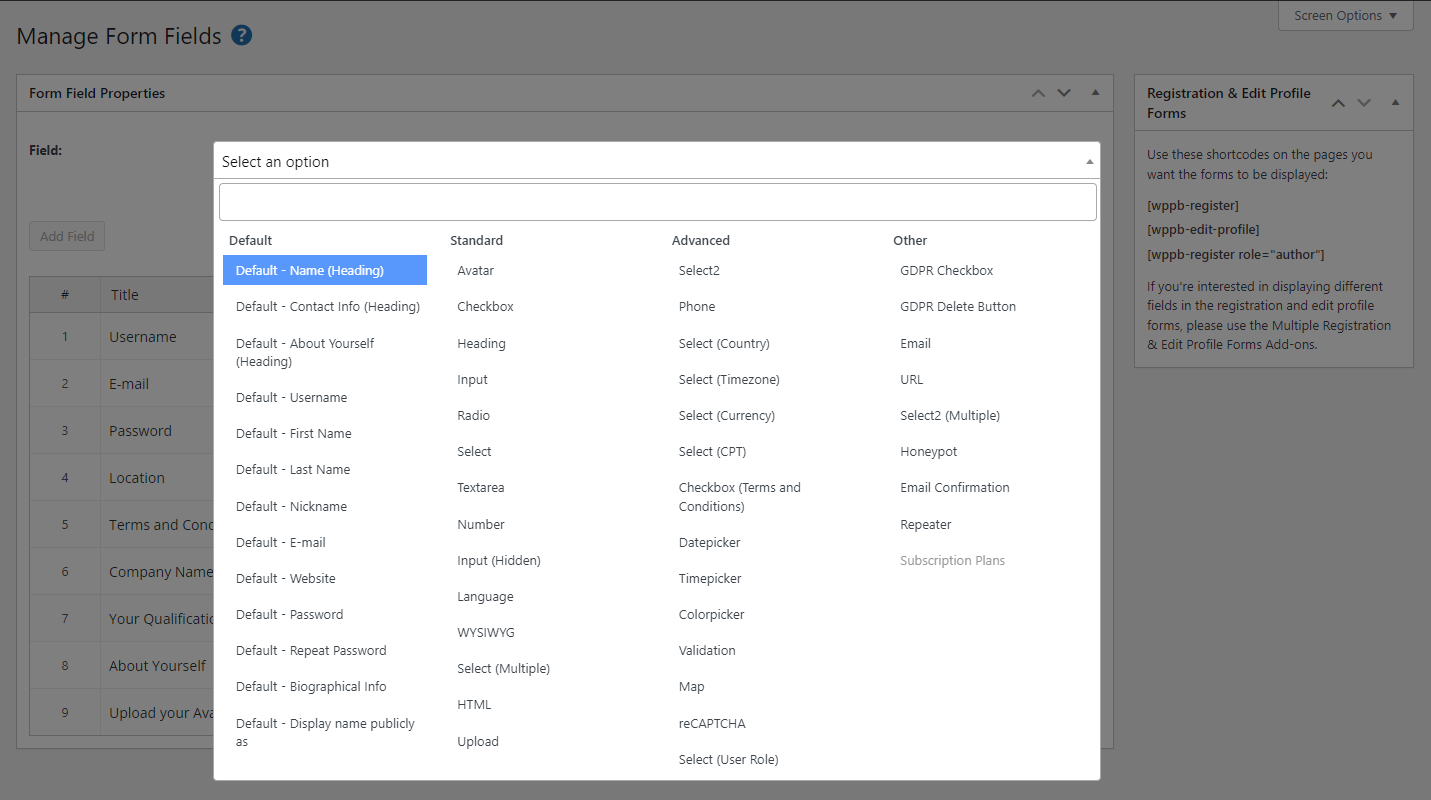Choose the Avatar field option
This screenshot has height=800, width=1431.
(476, 270)
